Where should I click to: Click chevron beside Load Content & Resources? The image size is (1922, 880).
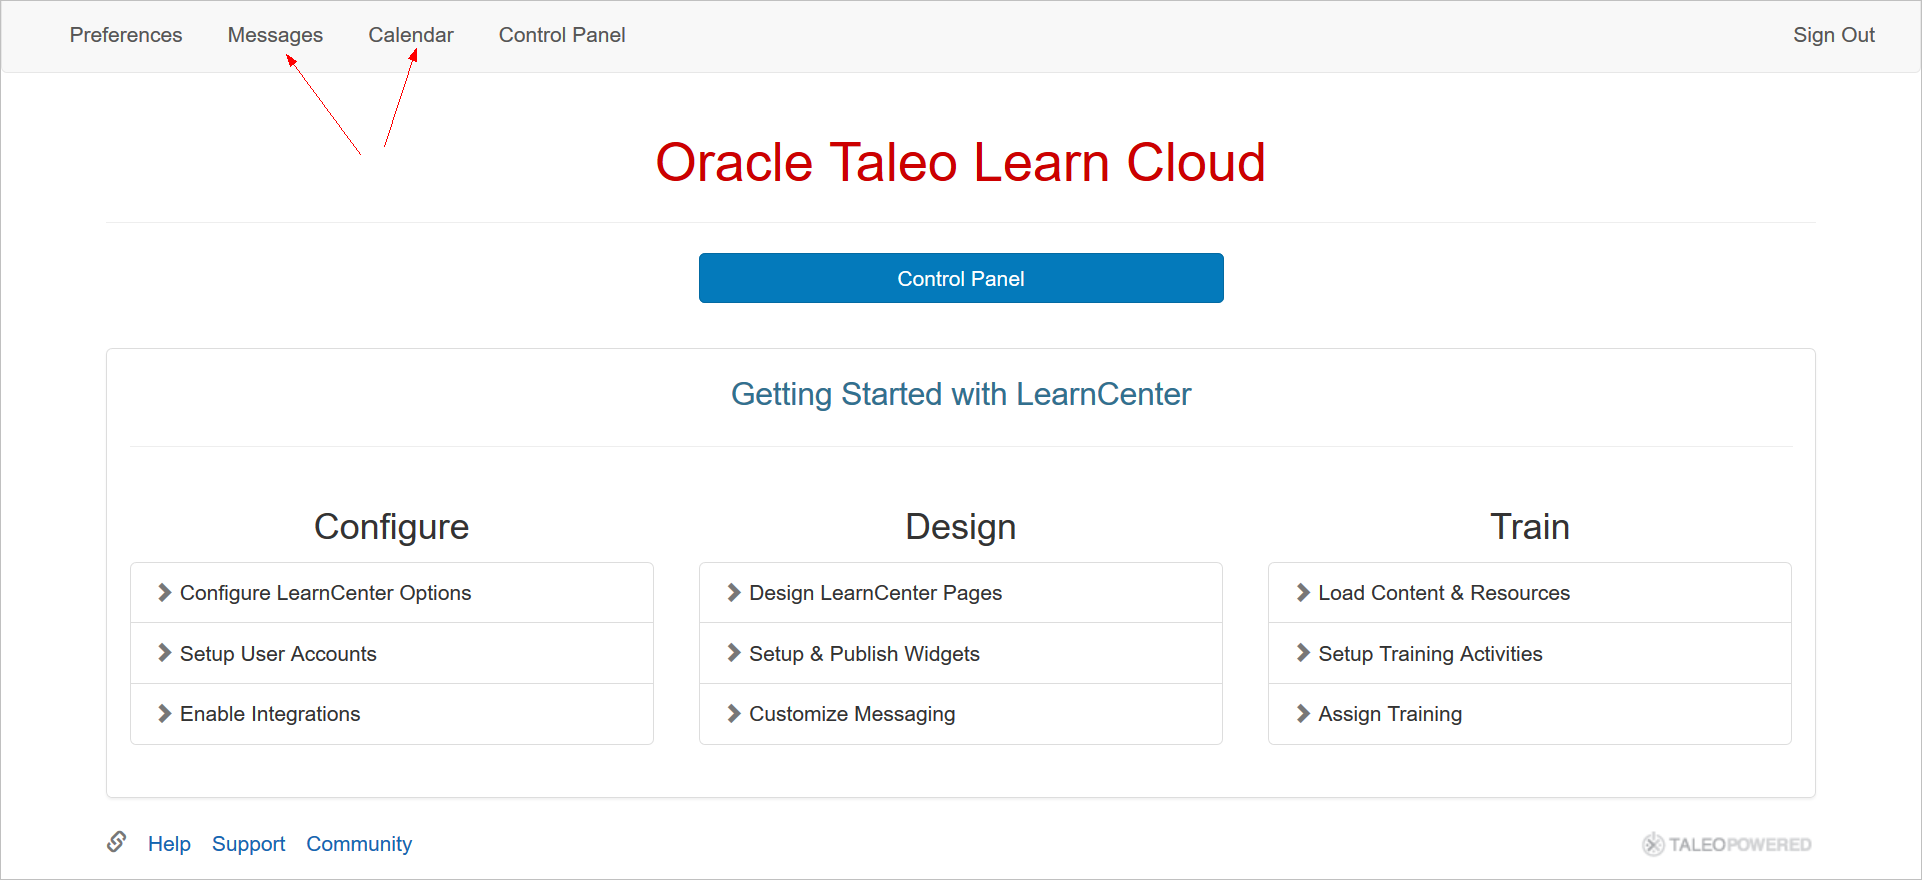pos(1303,593)
